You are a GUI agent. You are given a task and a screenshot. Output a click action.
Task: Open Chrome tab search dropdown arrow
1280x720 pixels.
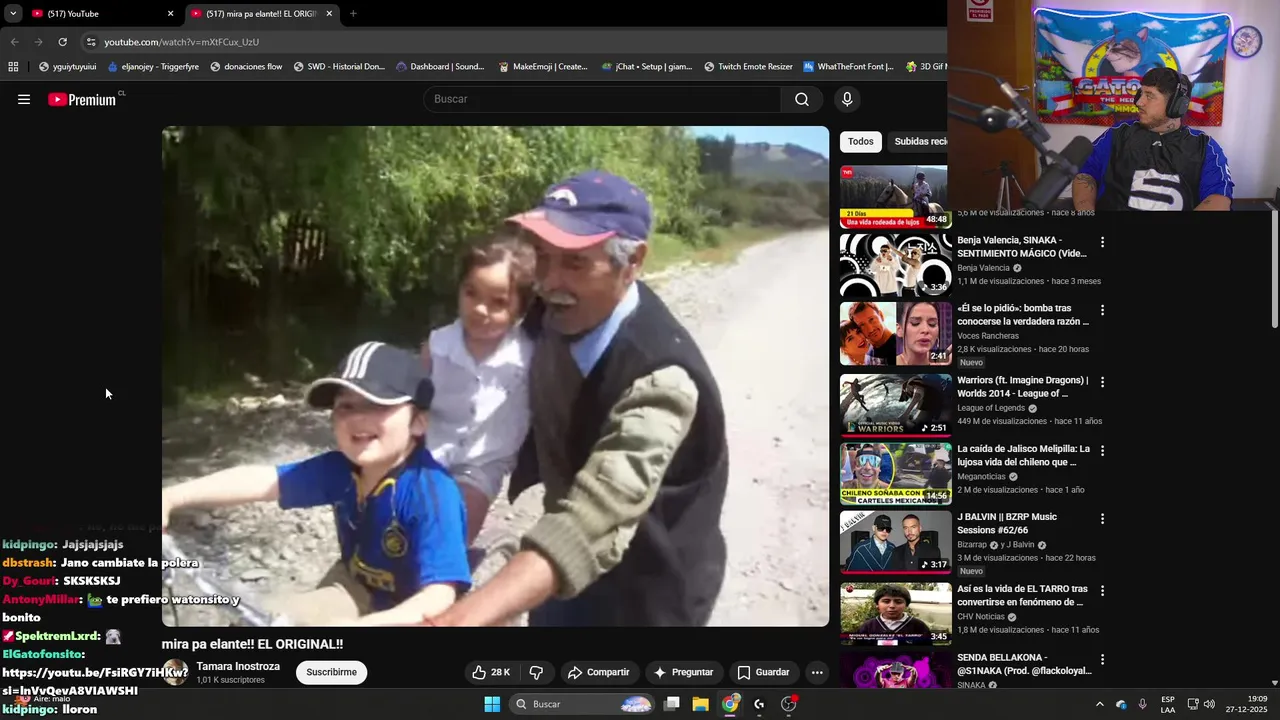(x=12, y=14)
